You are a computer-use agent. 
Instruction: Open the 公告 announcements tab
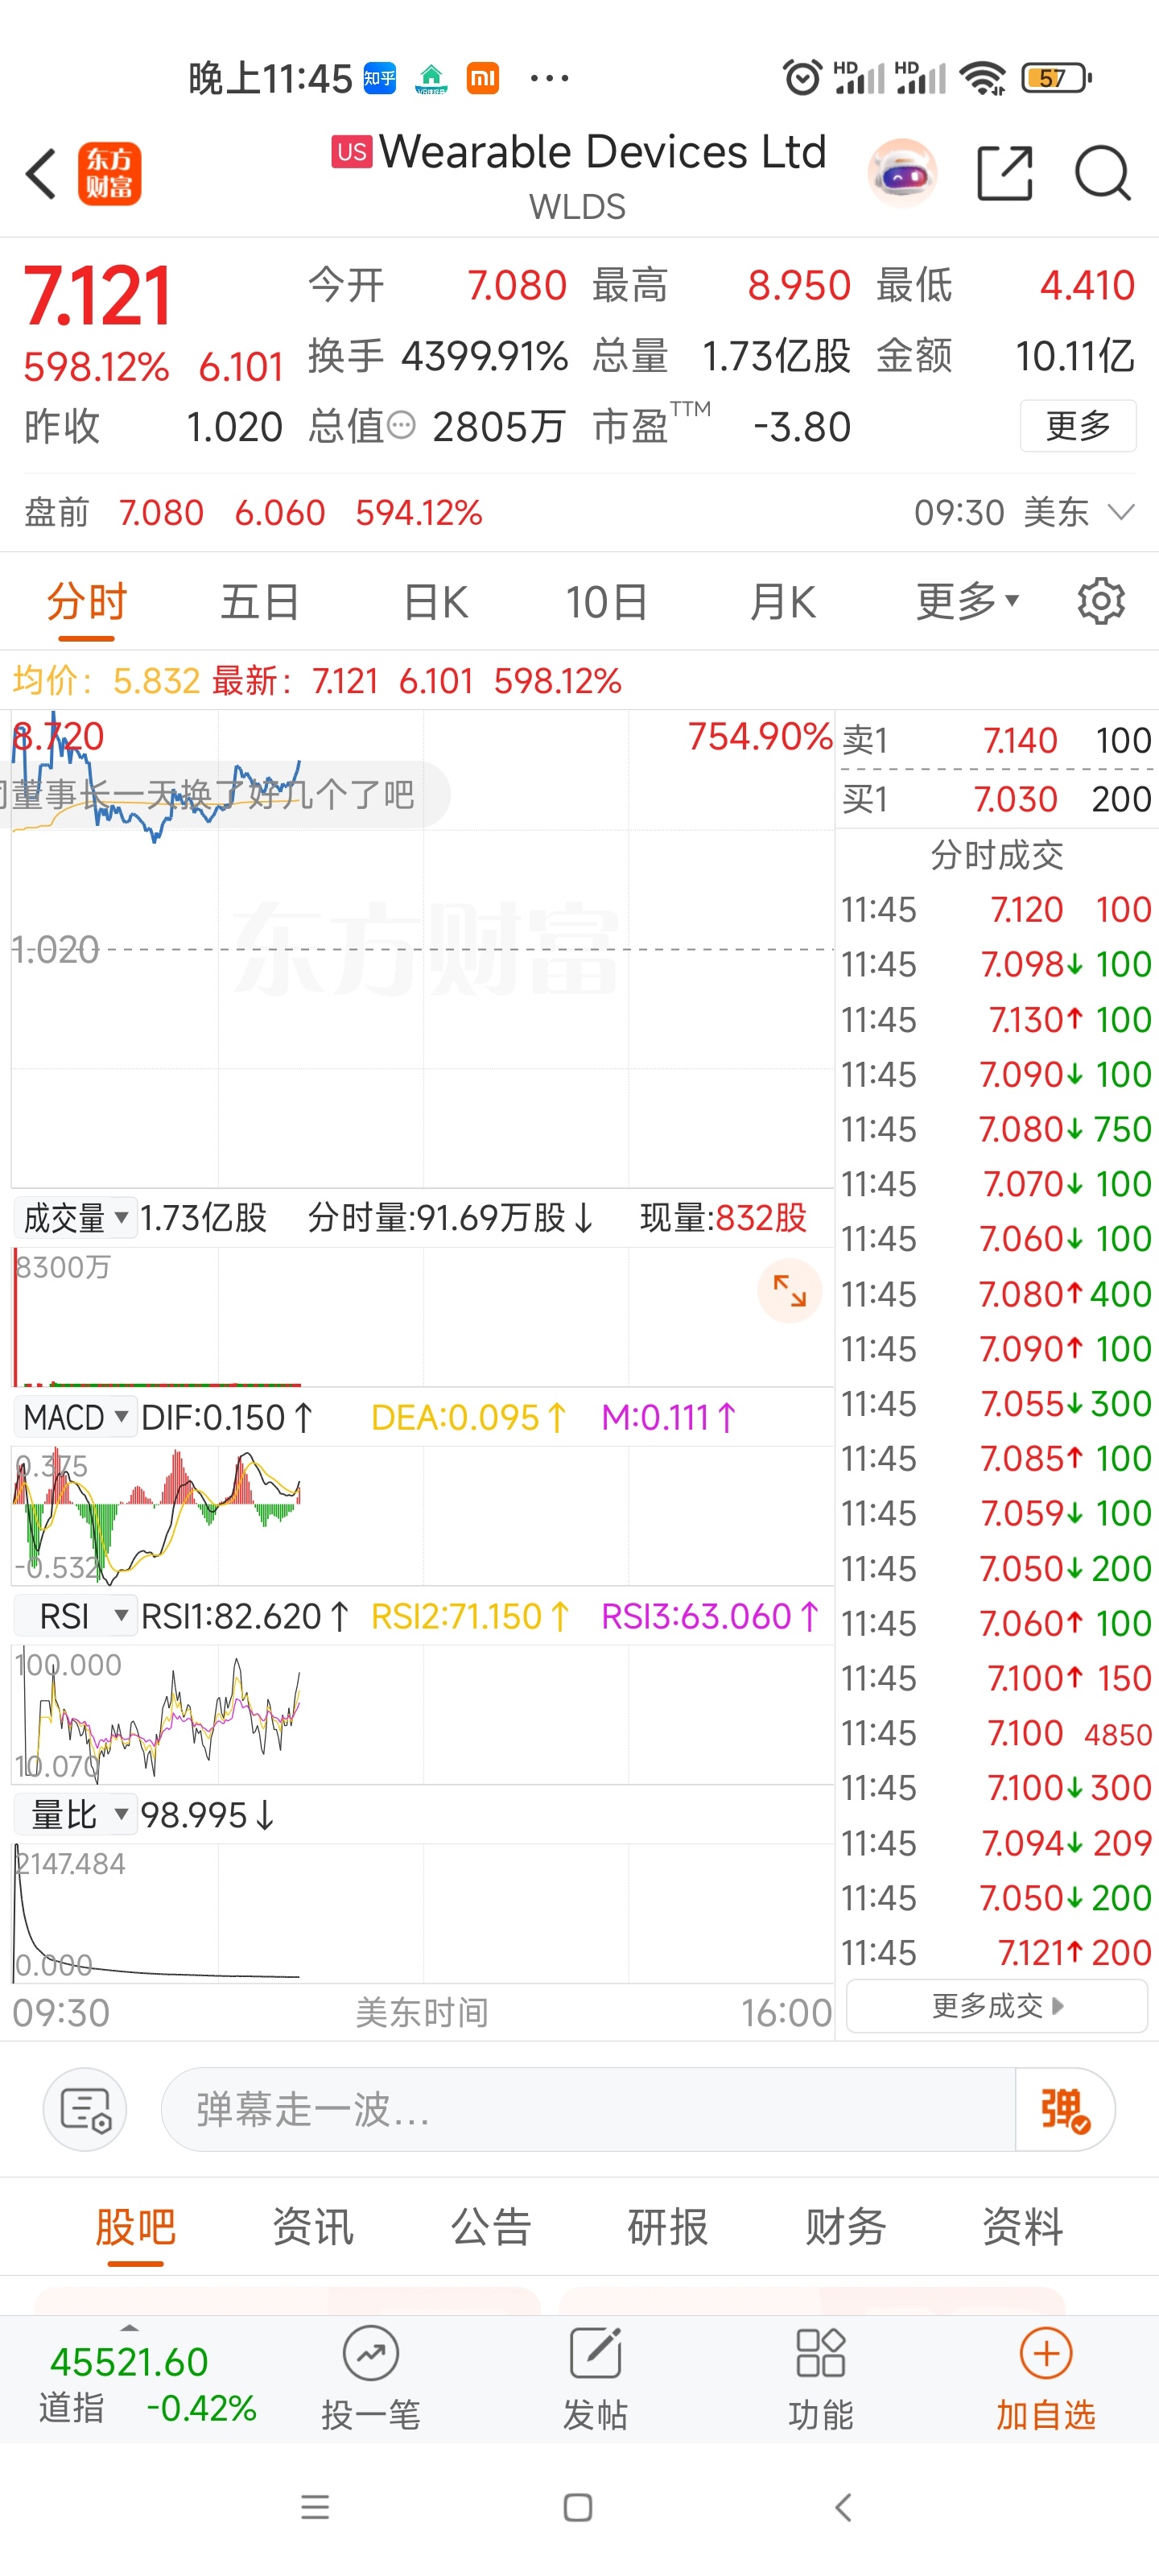point(490,2227)
